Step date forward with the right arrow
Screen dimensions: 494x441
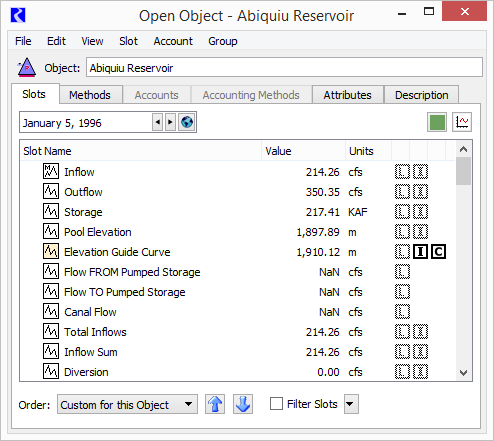pyautogui.click(x=170, y=122)
